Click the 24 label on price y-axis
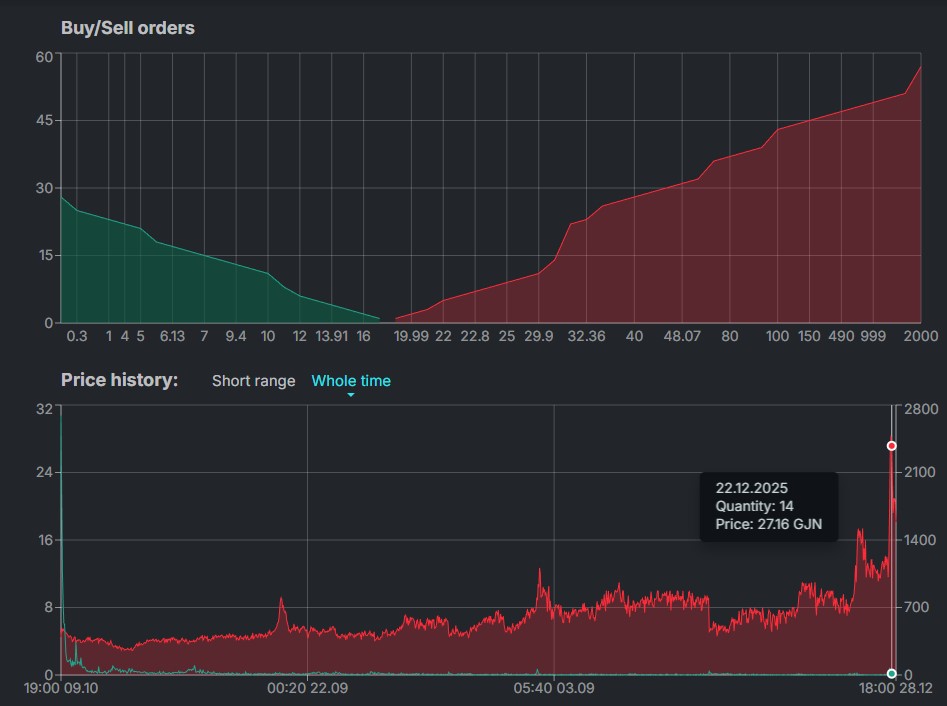Image resolution: width=947 pixels, height=706 pixels. tap(44, 472)
